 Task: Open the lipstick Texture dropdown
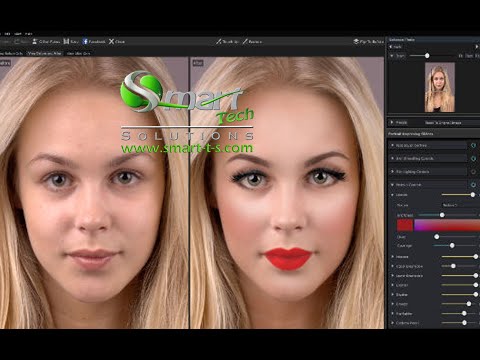pos(460,205)
